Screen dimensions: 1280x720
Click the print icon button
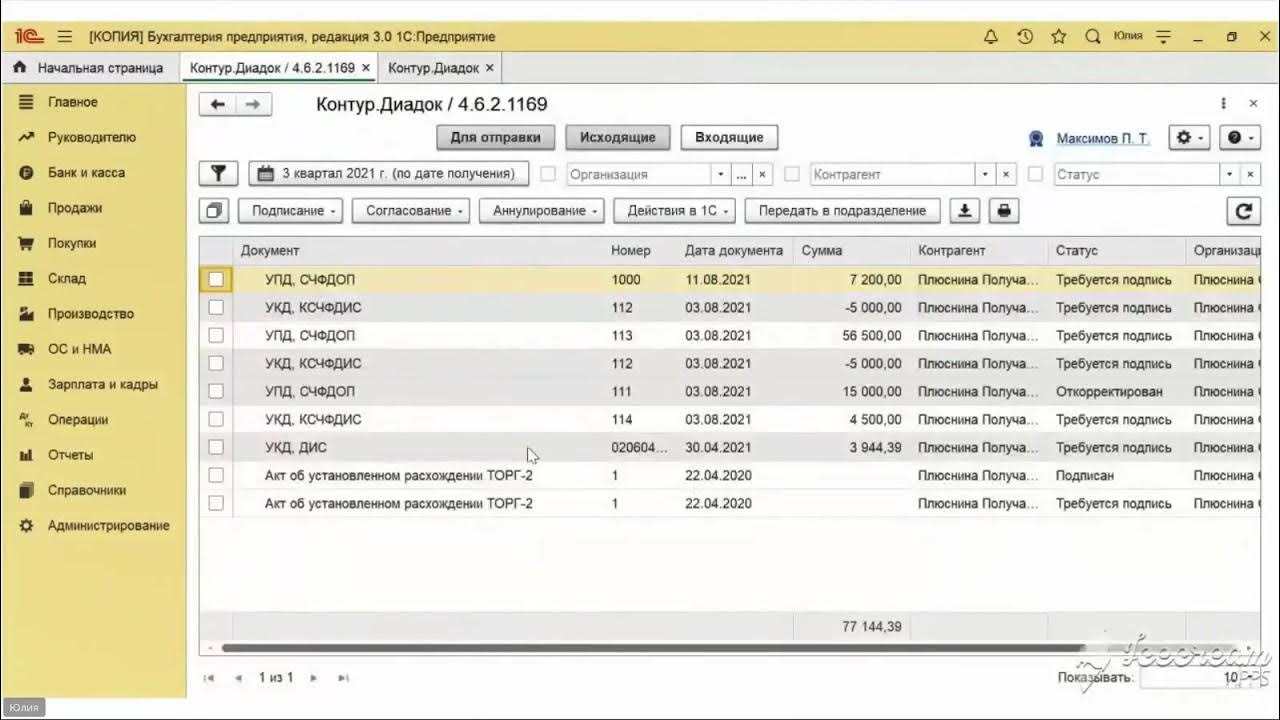[x=1004, y=211]
